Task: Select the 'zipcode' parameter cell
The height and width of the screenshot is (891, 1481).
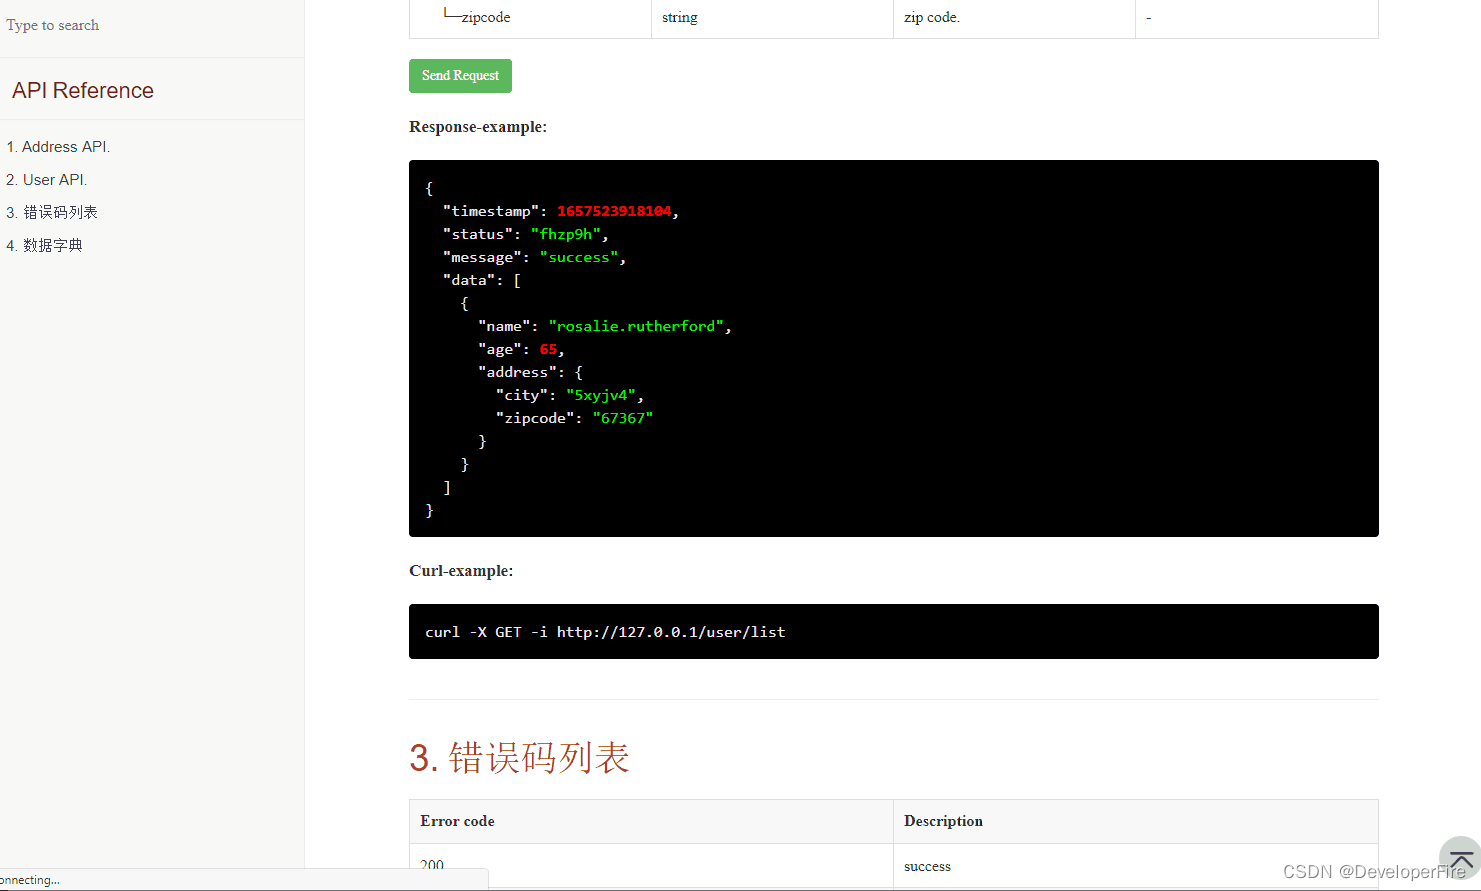Action: click(530, 18)
